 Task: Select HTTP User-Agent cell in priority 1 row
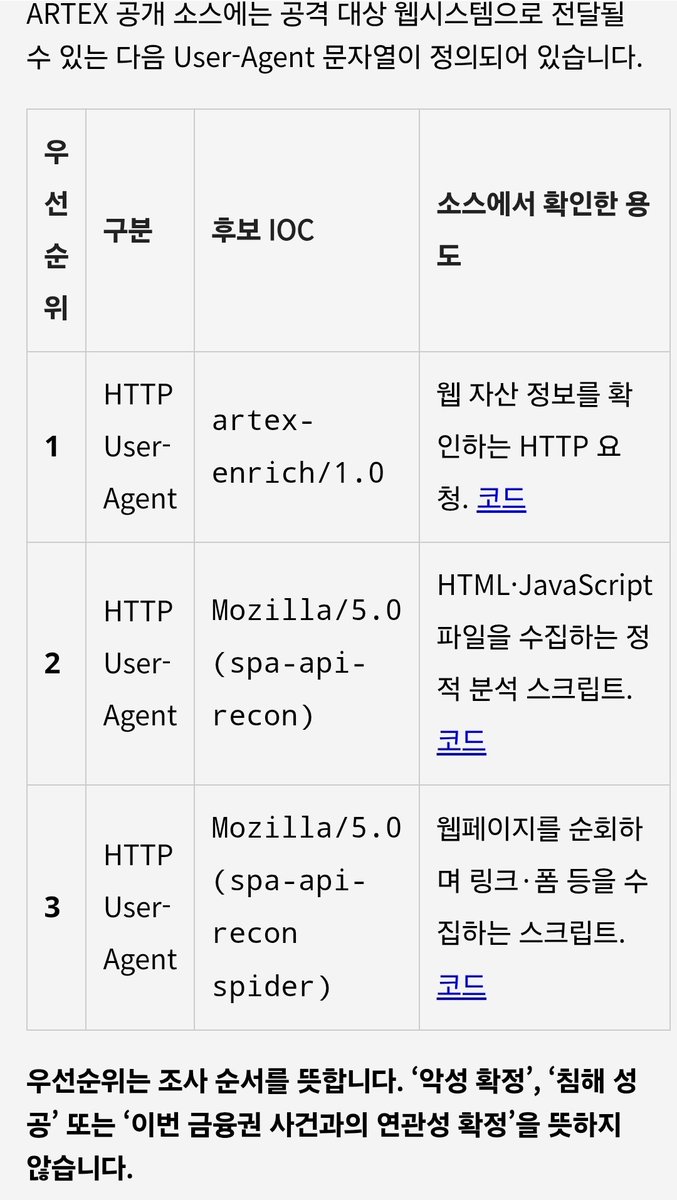click(139, 447)
